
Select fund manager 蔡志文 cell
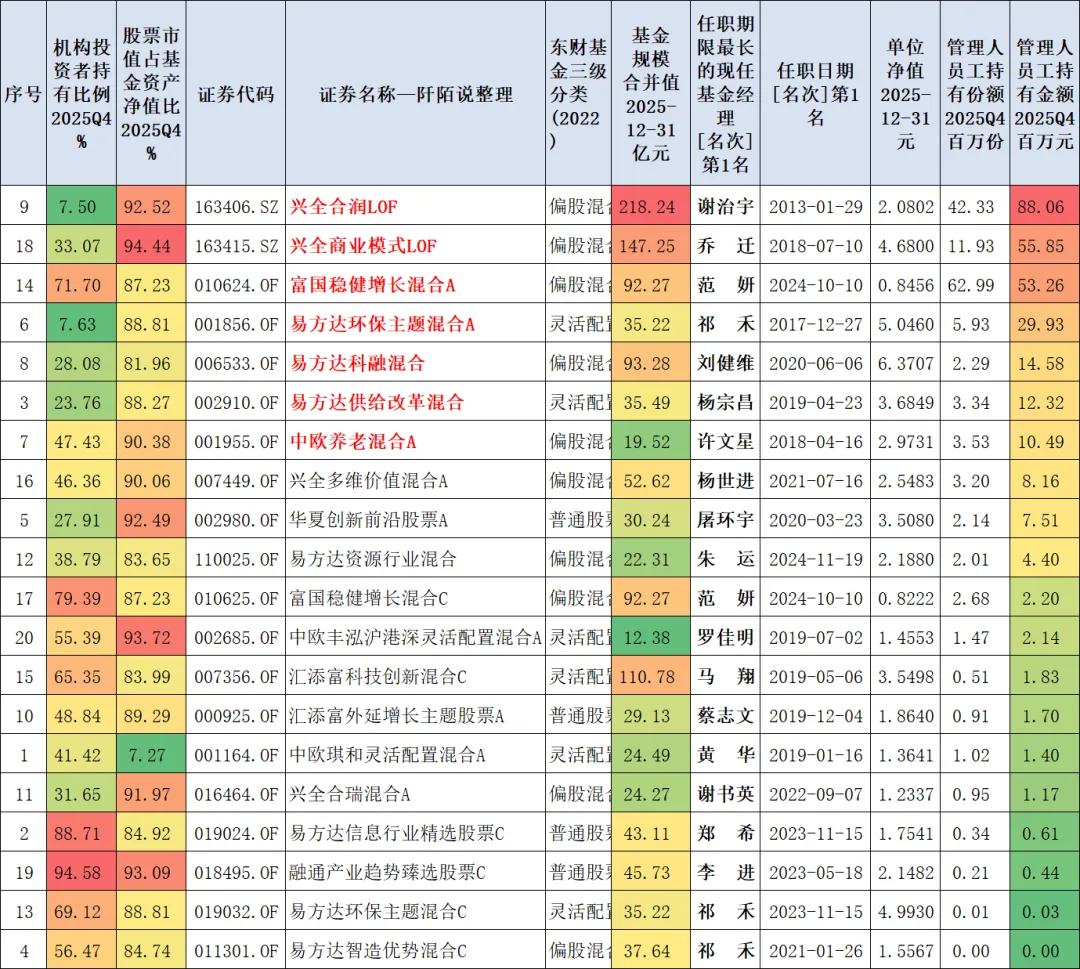pyautogui.click(x=725, y=716)
